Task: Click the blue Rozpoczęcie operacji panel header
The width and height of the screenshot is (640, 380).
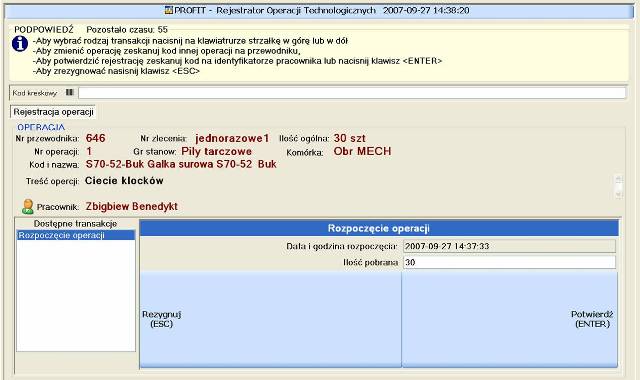Action: click(x=379, y=228)
